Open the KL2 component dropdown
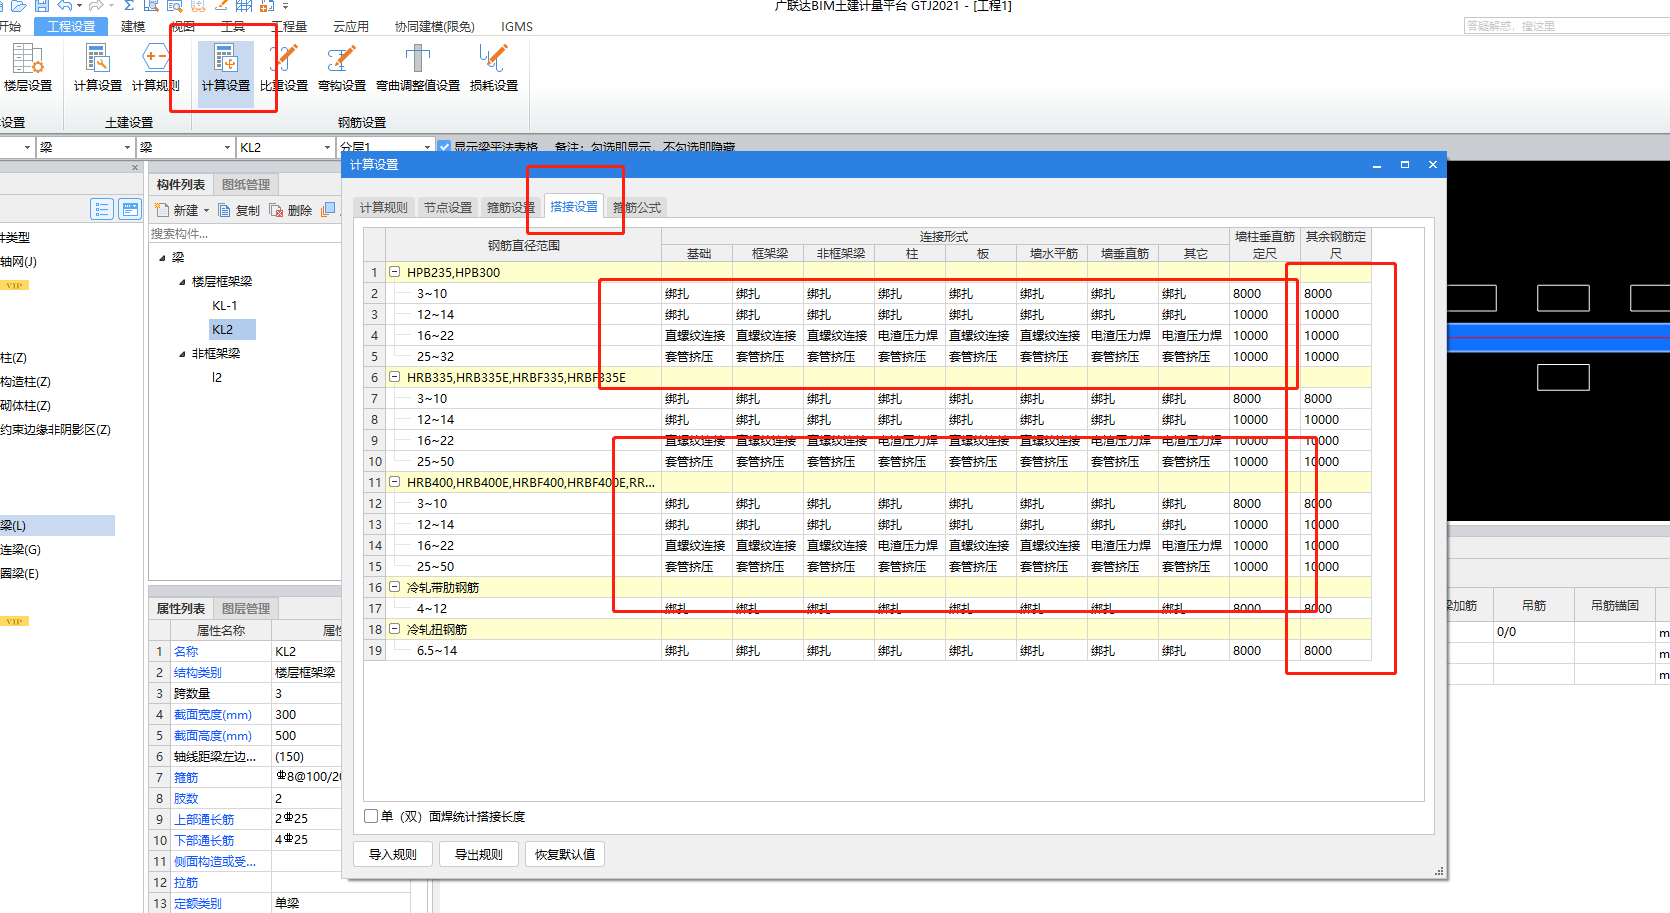This screenshot has height=913, width=1670. click(x=327, y=147)
